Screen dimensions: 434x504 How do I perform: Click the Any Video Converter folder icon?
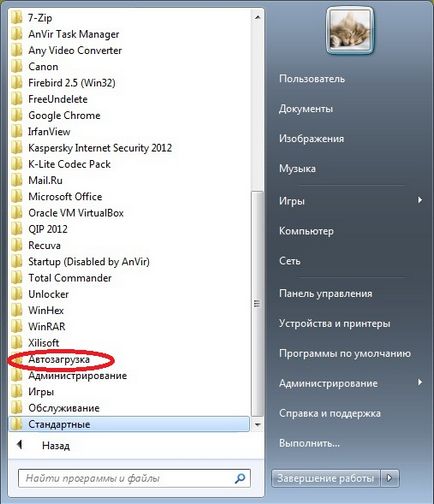(x=16, y=50)
